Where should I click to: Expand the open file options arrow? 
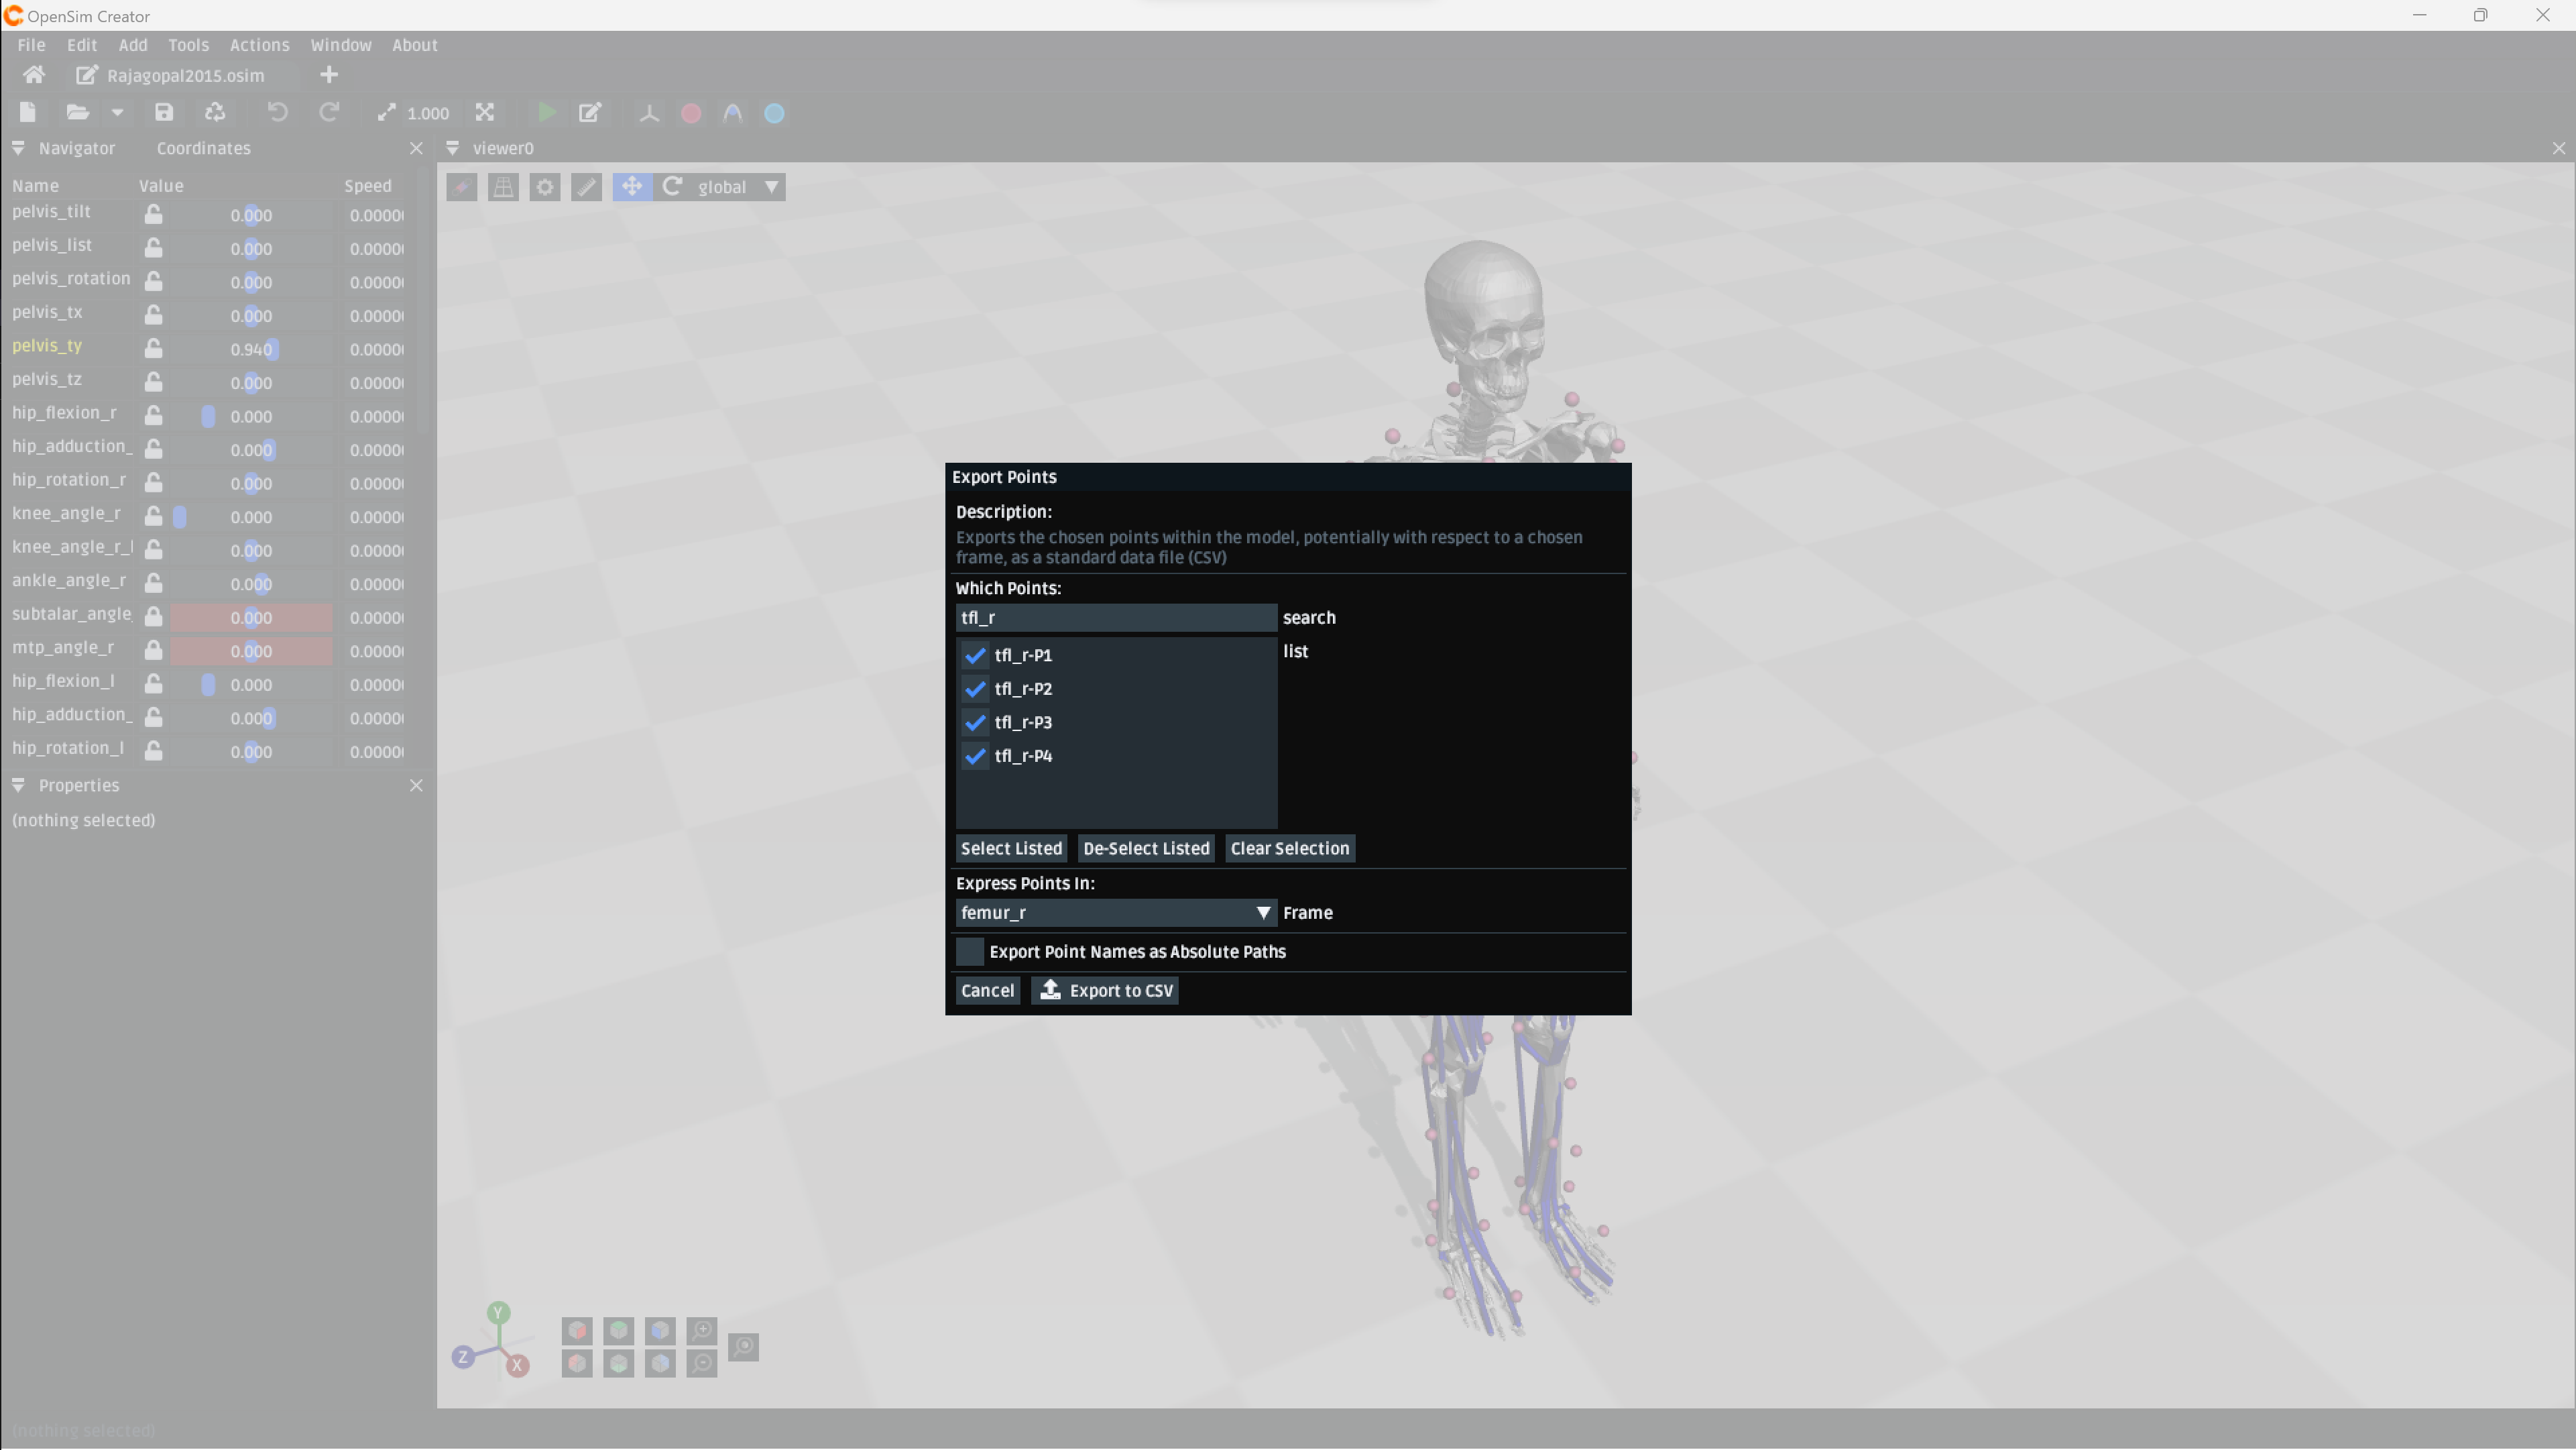click(x=118, y=112)
